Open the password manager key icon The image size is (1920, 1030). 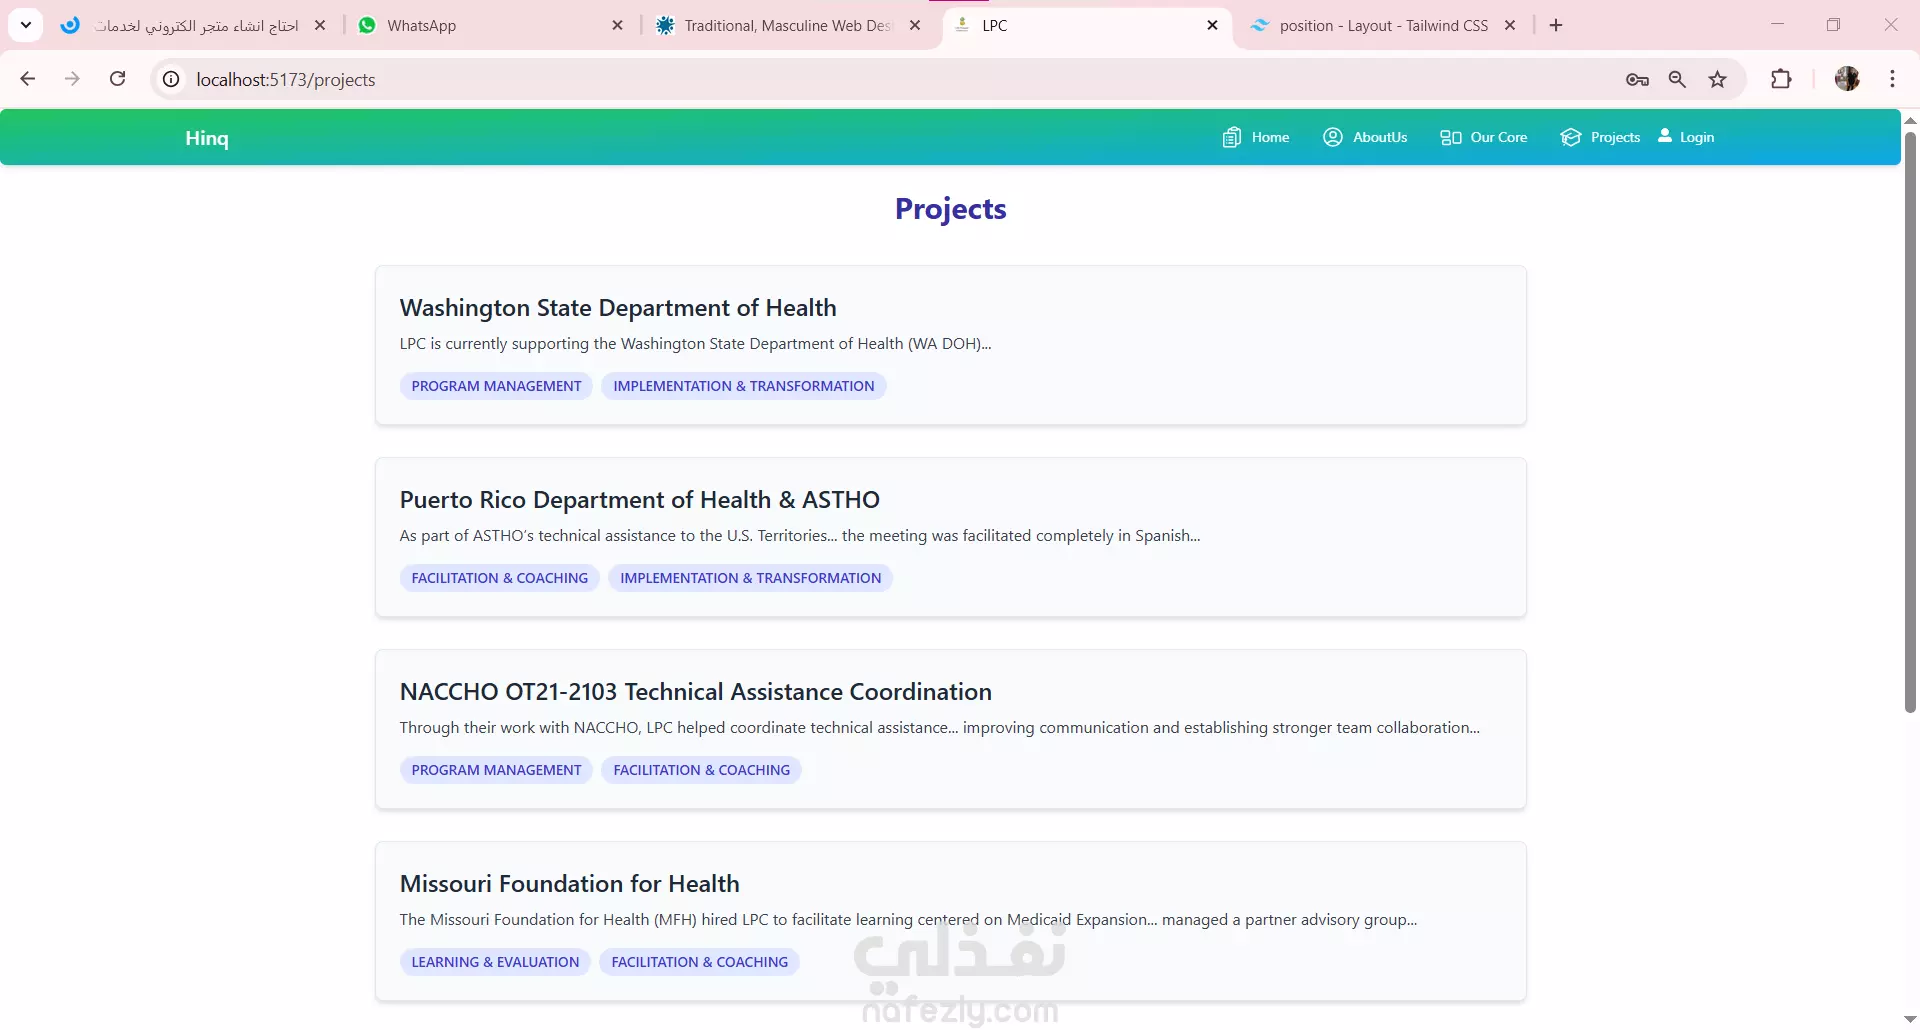click(1637, 79)
